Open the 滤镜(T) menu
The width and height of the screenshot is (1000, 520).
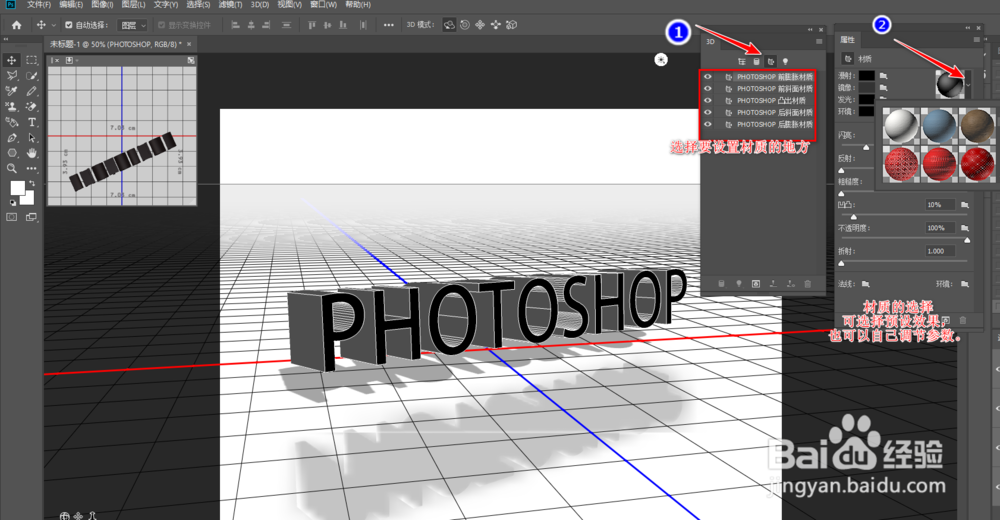[230, 4]
